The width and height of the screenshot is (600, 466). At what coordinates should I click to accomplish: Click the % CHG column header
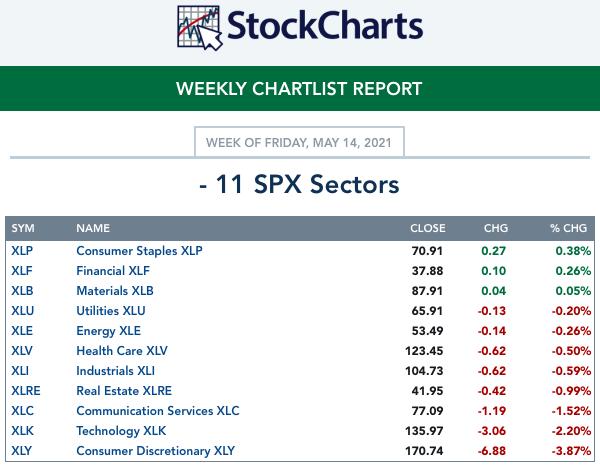[x=568, y=228]
